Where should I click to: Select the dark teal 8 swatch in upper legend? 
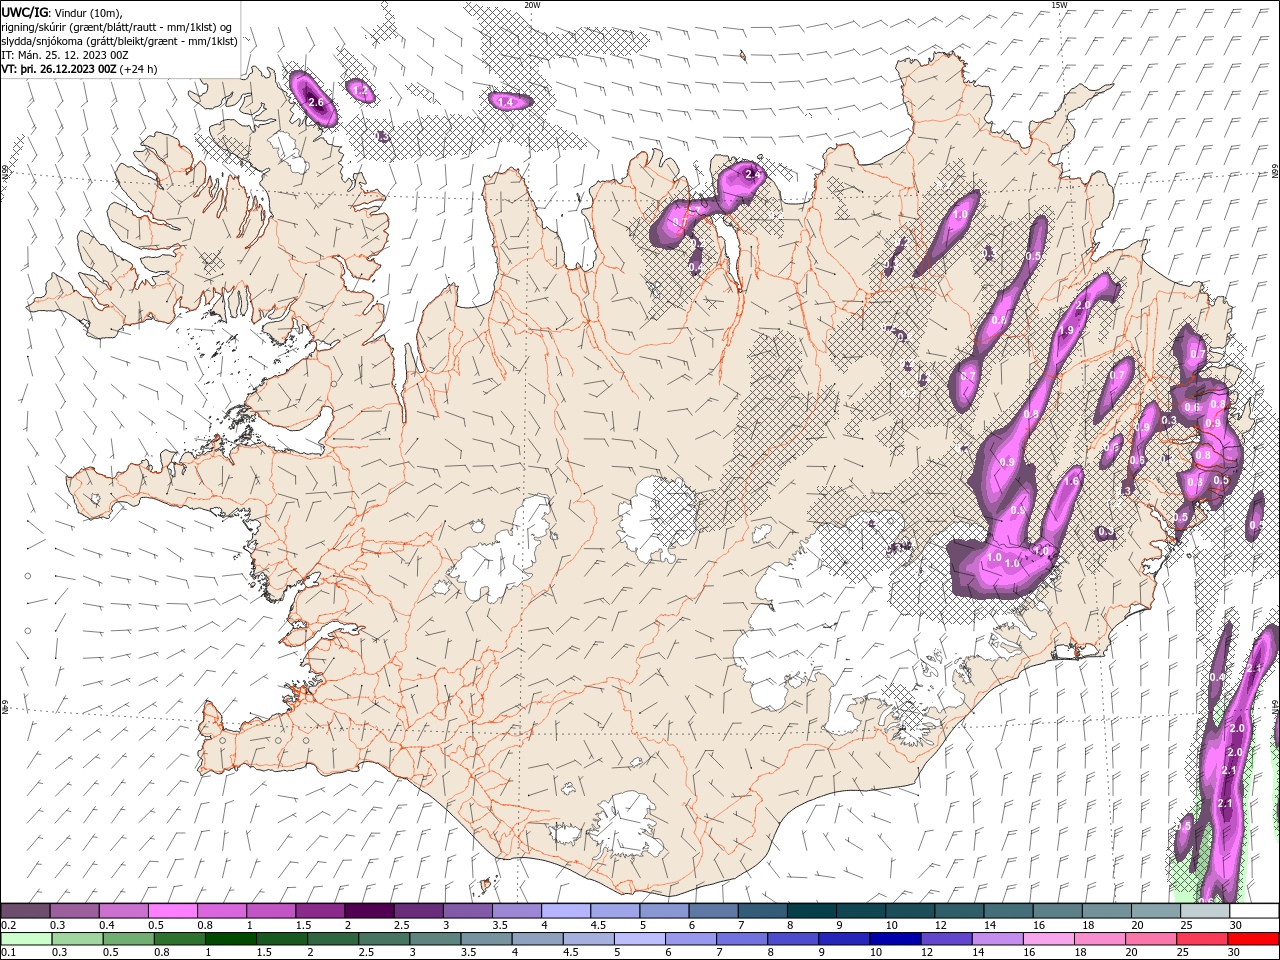click(811, 911)
